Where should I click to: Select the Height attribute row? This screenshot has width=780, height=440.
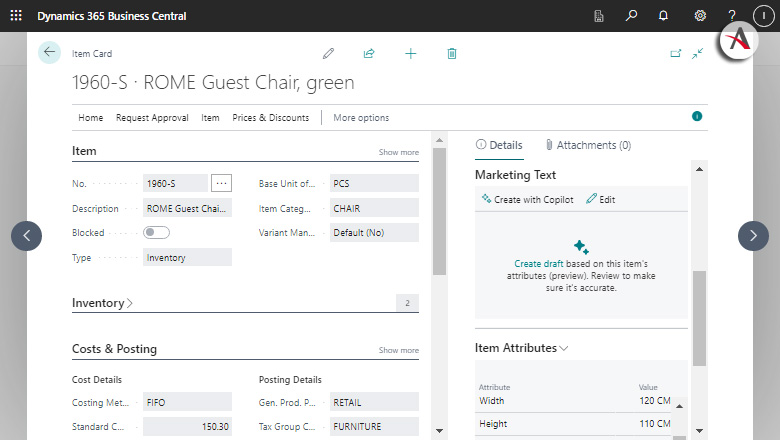[575, 424]
